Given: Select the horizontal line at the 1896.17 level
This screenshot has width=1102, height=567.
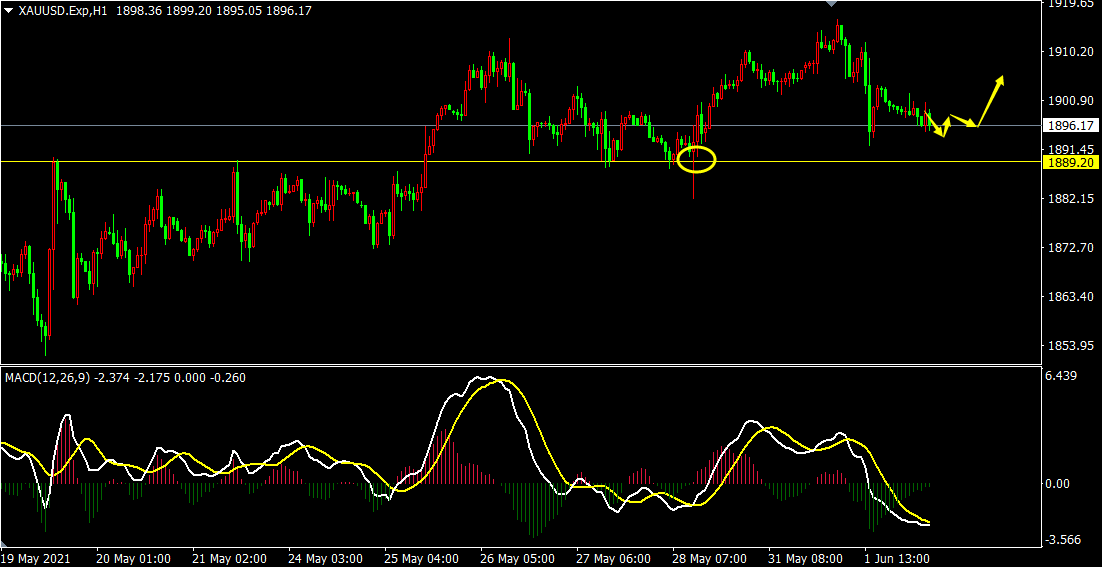Looking at the screenshot, I should tap(300, 125).
